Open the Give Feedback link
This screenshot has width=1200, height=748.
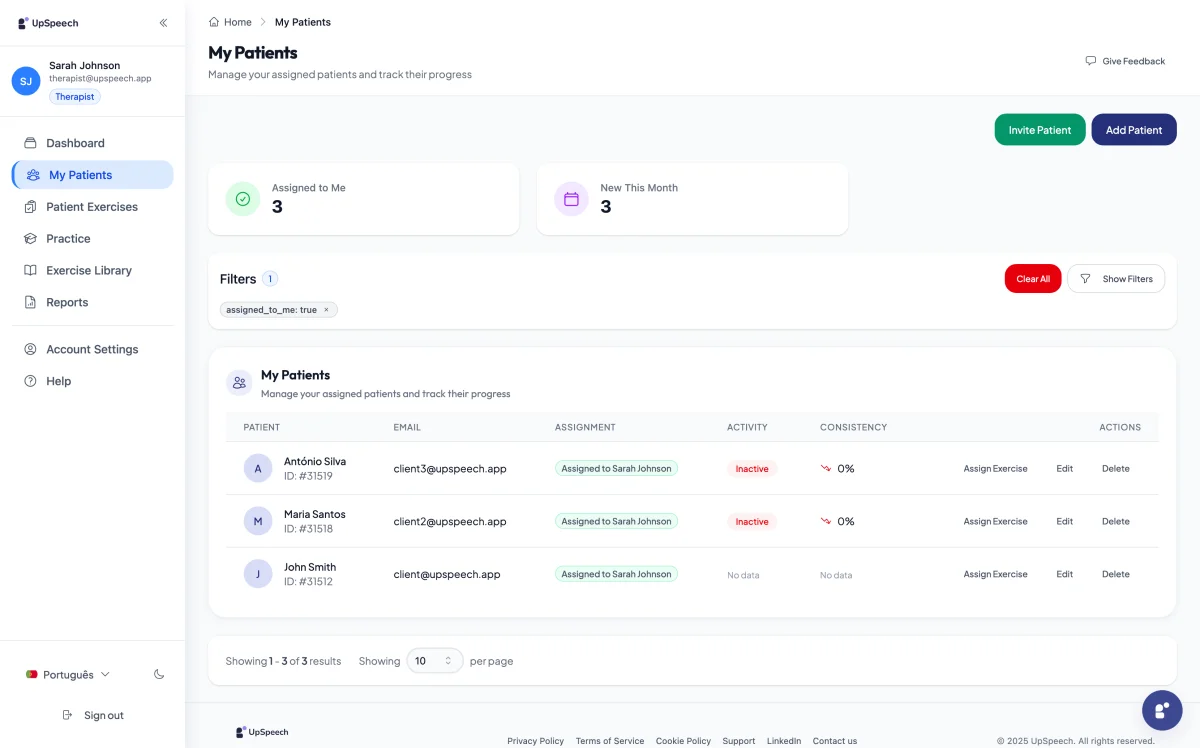1125,61
